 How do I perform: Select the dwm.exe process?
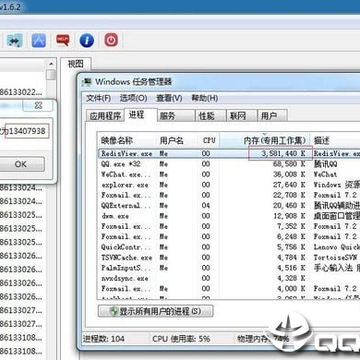point(115,216)
